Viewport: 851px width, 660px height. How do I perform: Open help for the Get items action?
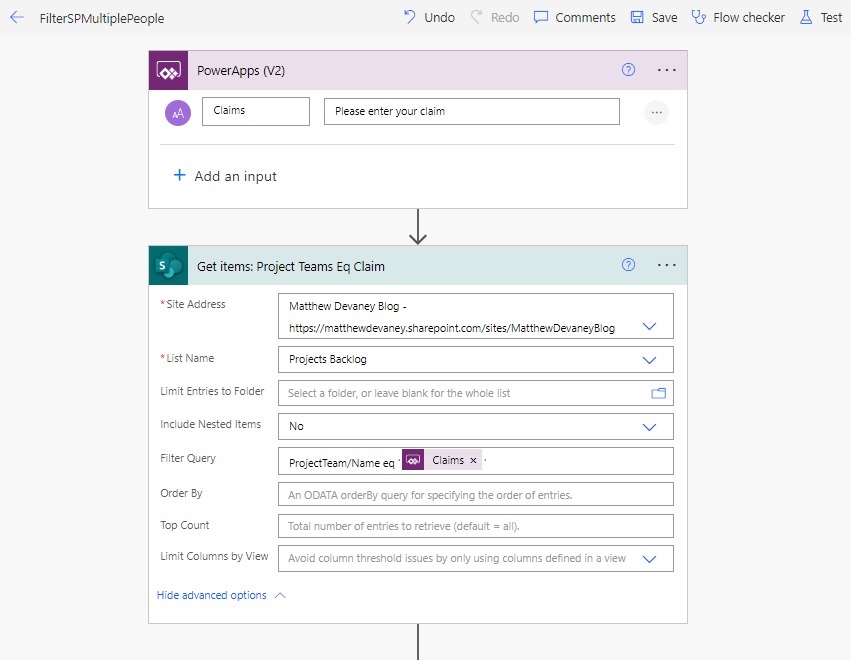[x=628, y=264]
